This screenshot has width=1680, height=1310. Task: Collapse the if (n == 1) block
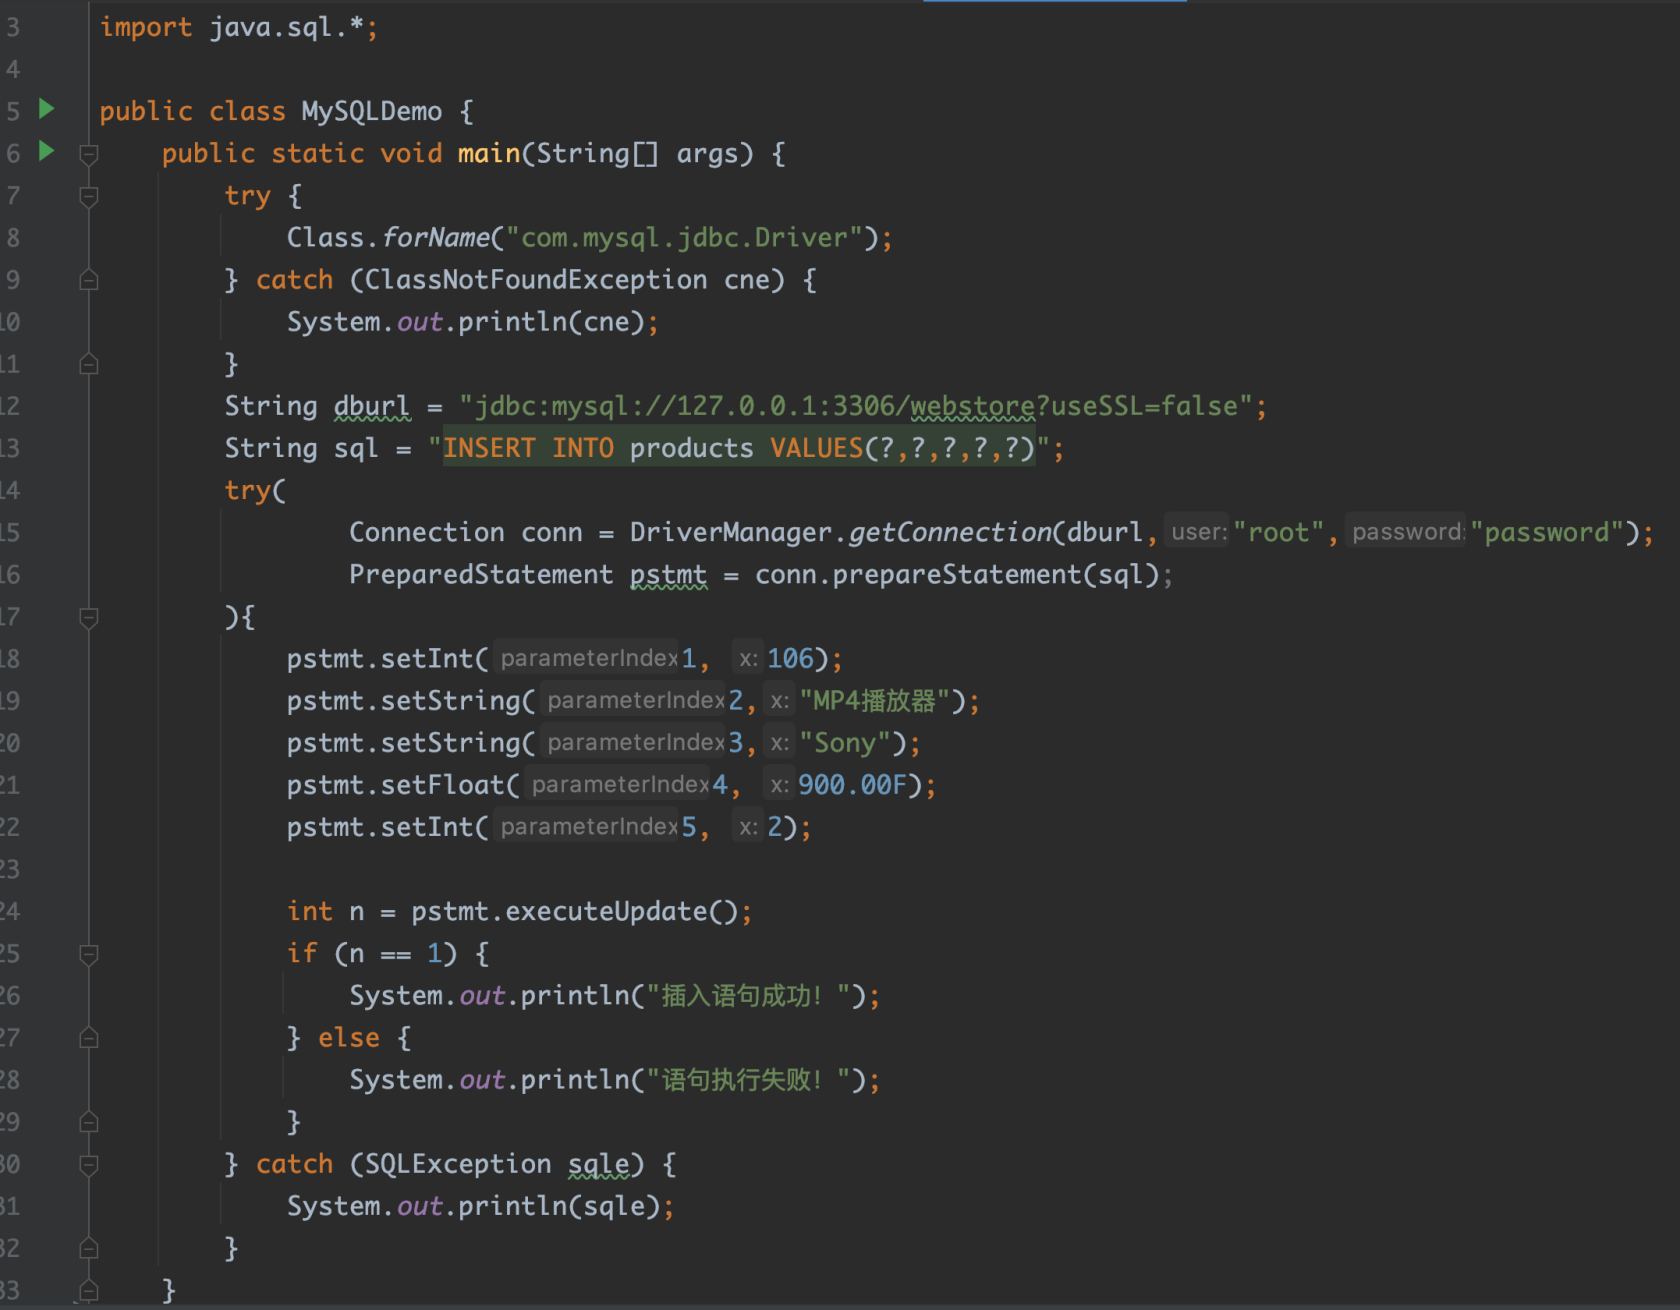pos(88,954)
